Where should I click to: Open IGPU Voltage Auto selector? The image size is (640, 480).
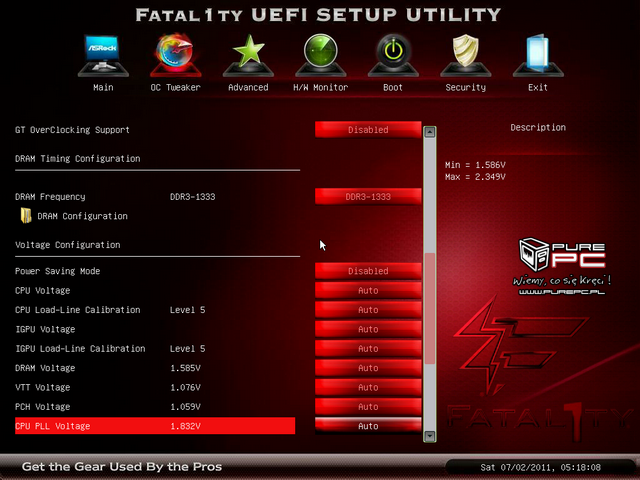click(x=368, y=329)
